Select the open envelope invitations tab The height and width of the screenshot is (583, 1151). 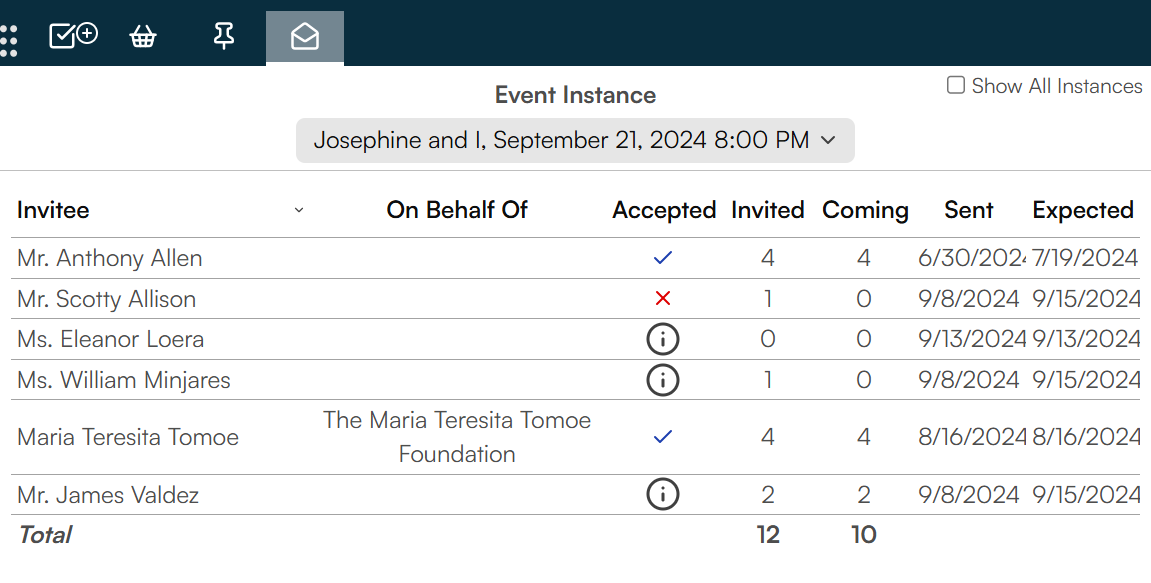click(305, 37)
